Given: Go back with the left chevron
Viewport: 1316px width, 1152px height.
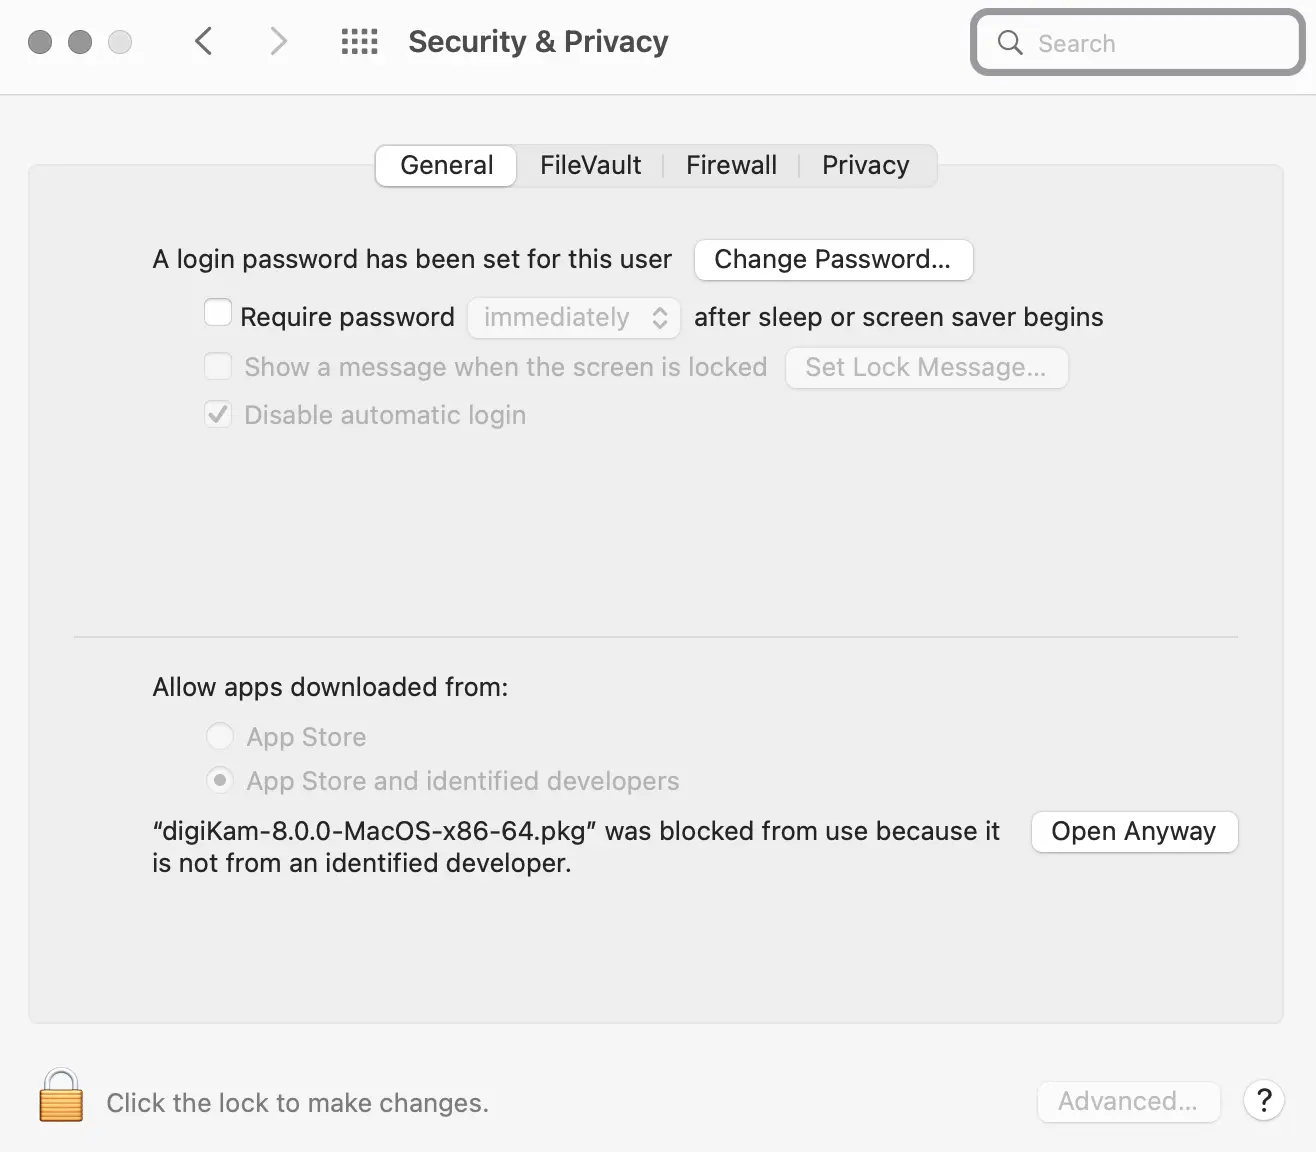Looking at the screenshot, I should 204,42.
